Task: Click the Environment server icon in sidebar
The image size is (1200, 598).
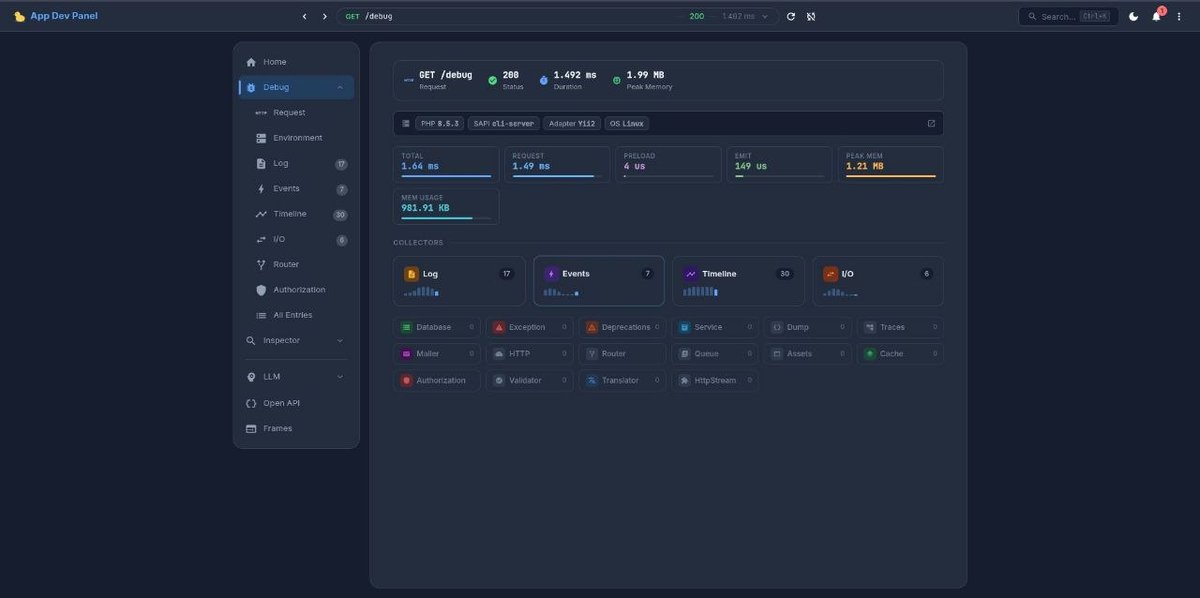Action: point(261,138)
